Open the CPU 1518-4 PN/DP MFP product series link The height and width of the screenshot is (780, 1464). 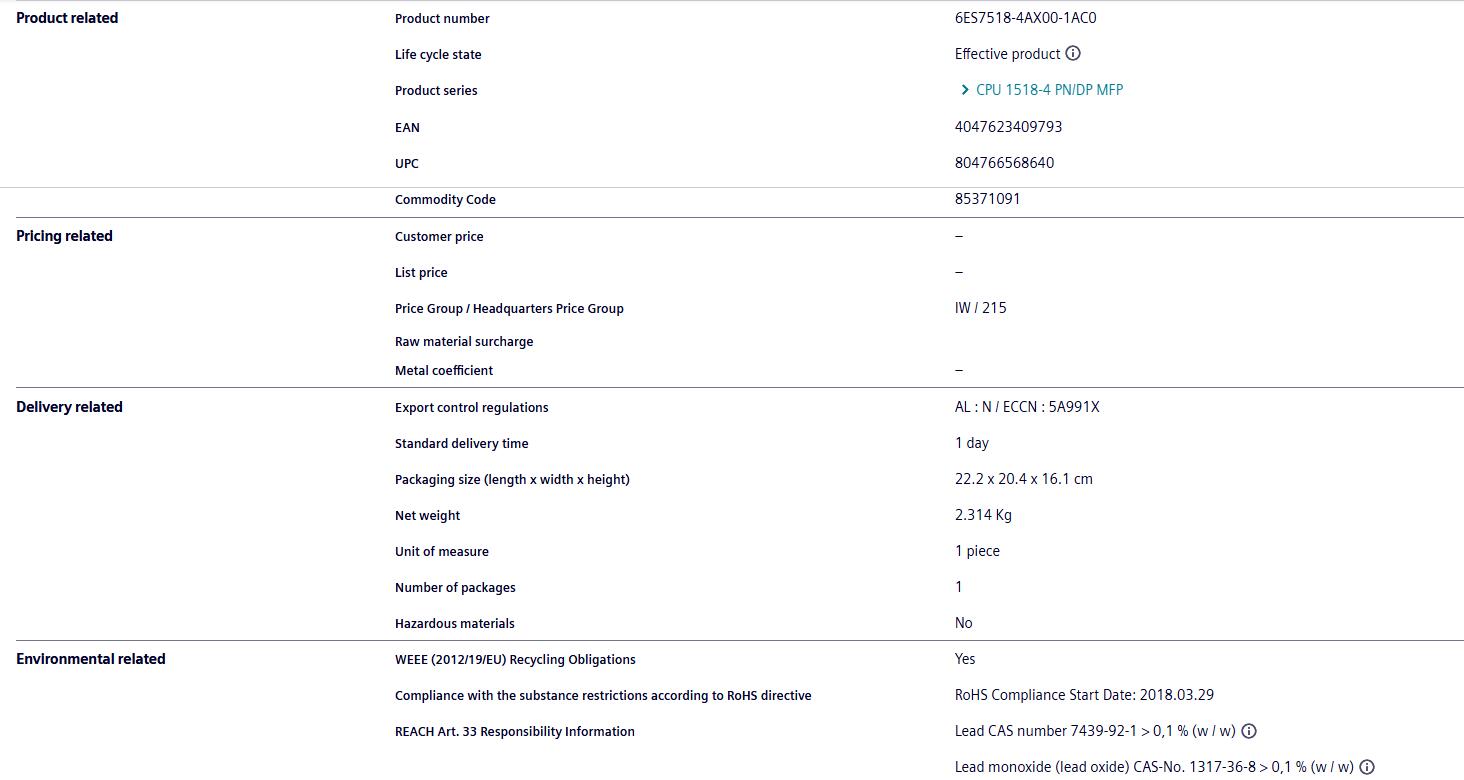click(1049, 90)
